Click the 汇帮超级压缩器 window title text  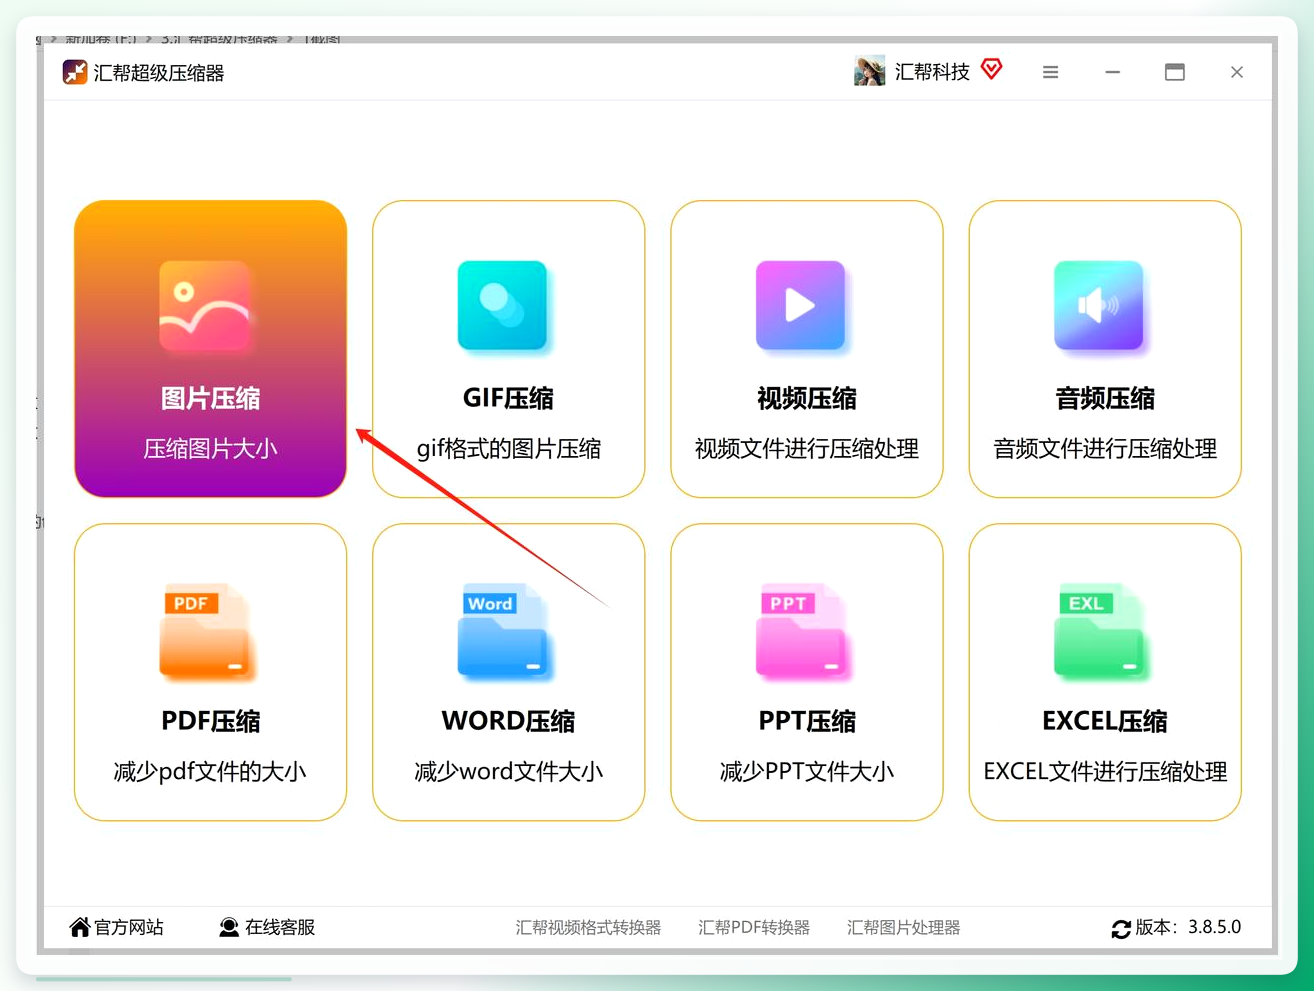[x=159, y=72]
